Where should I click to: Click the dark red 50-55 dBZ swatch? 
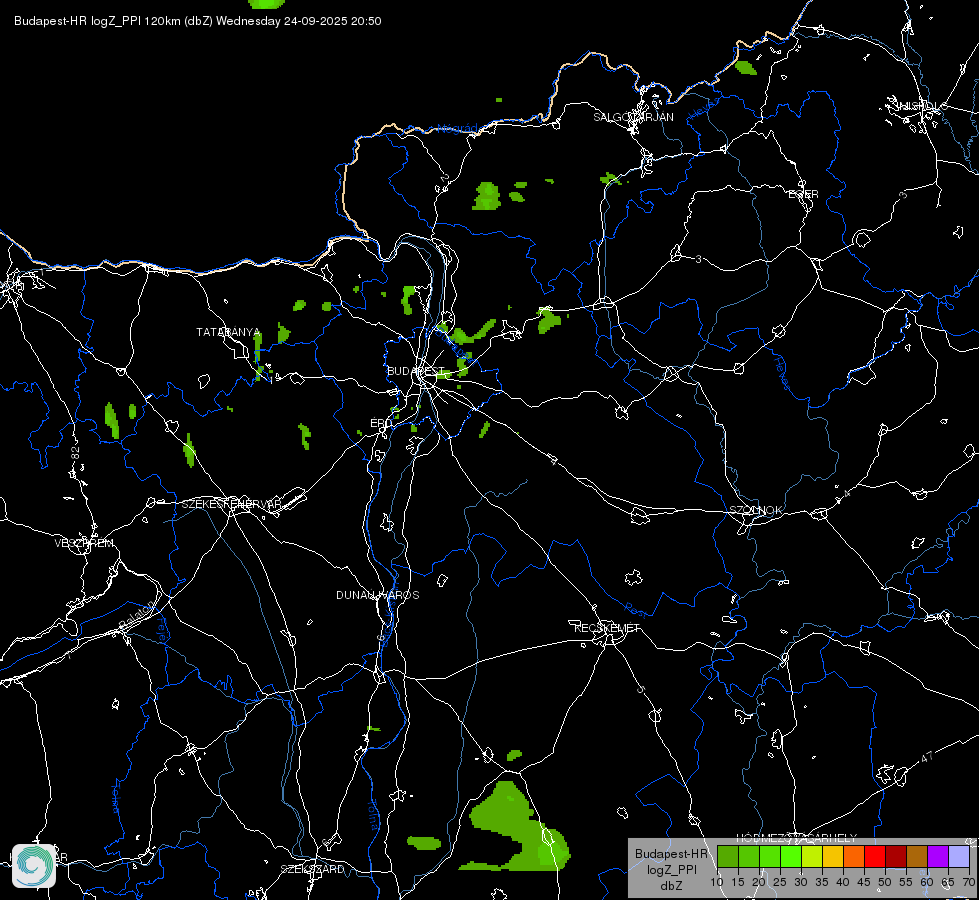click(x=896, y=856)
